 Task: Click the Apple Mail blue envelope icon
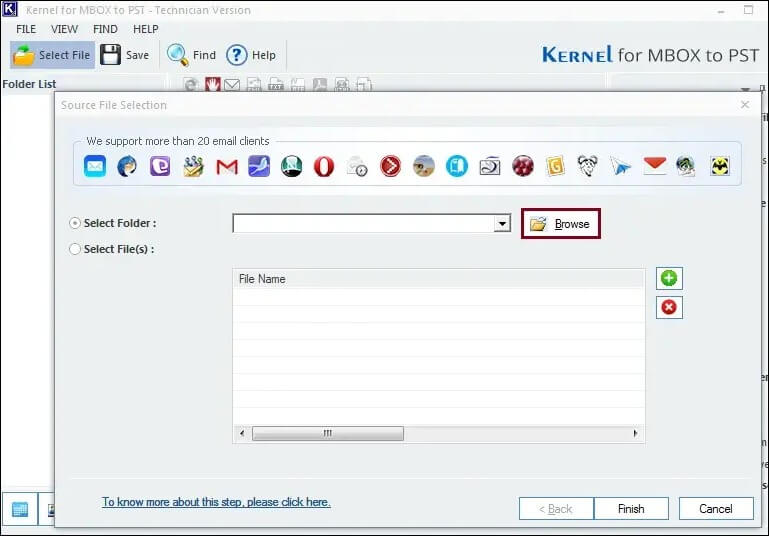point(95,166)
